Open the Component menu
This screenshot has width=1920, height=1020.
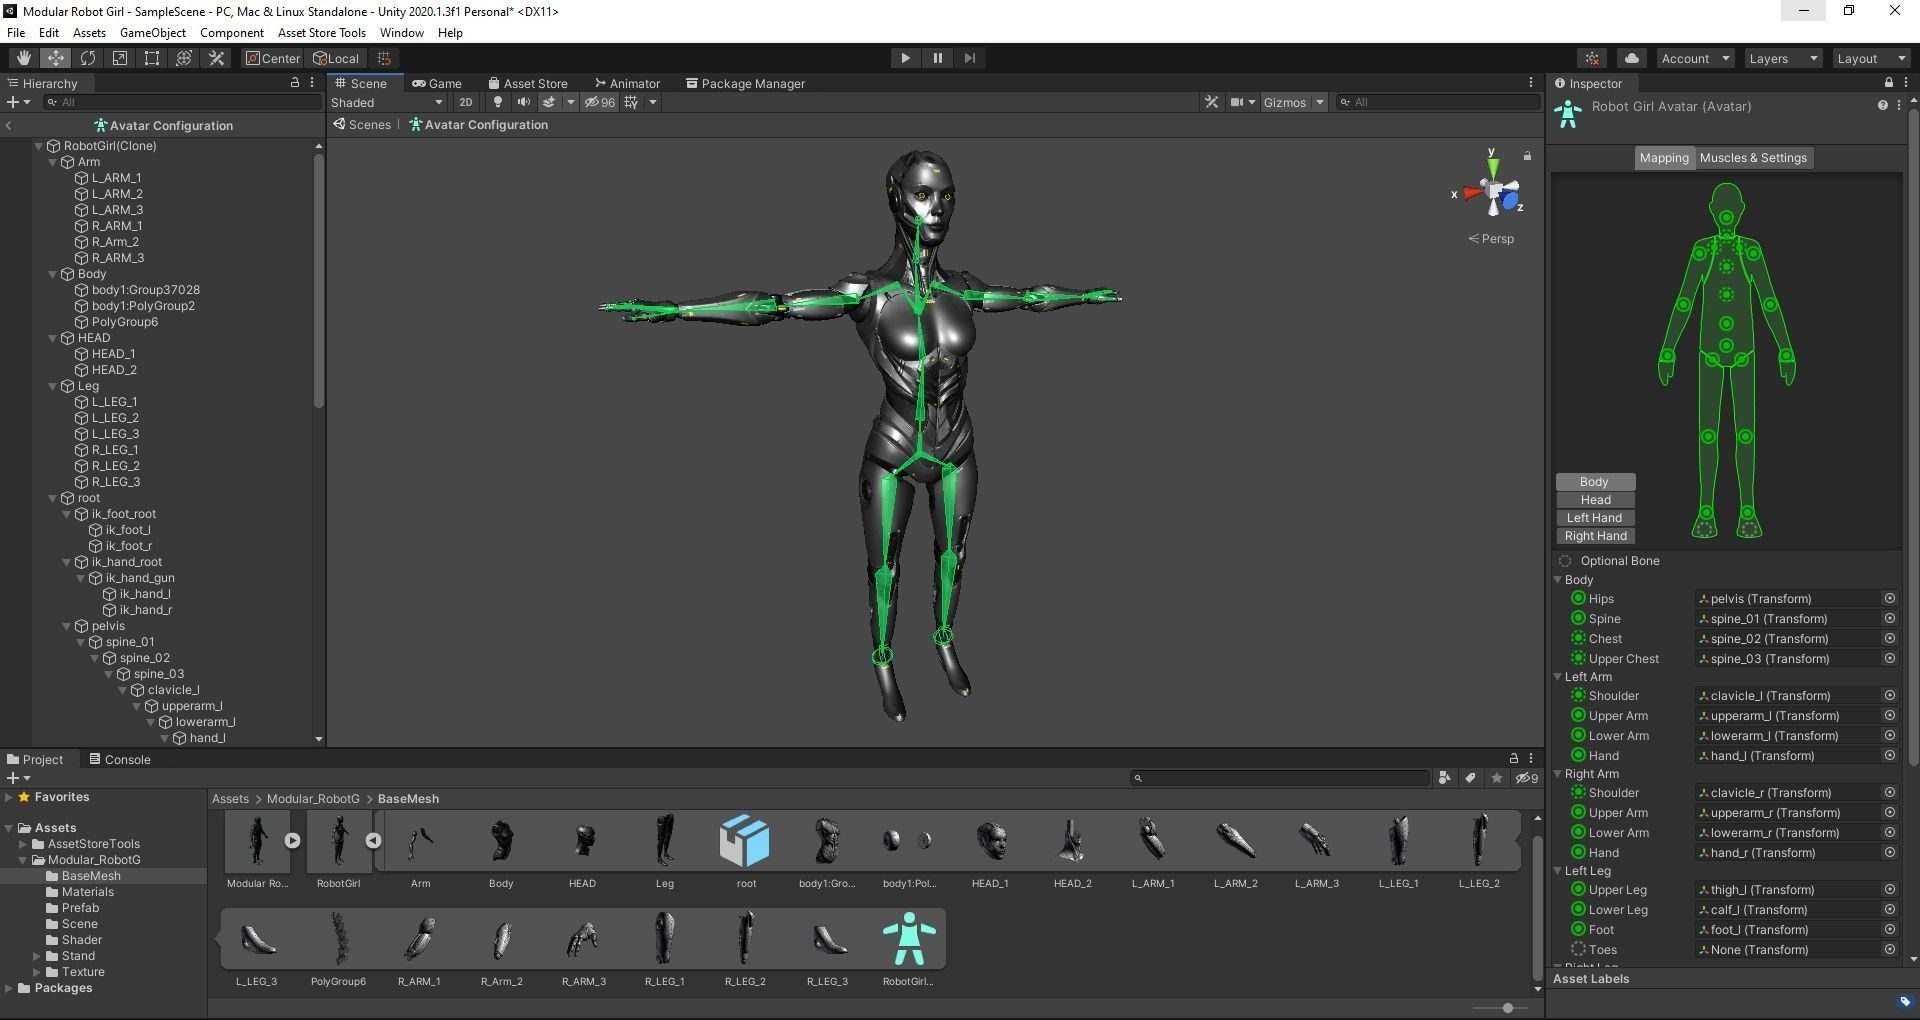(x=232, y=32)
